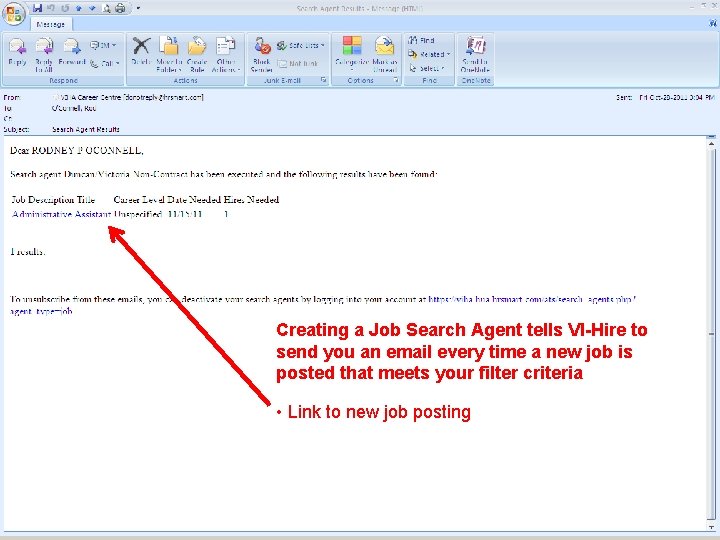This screenshot has height=540, width=720.
Task: Mark the message as Unread
Action: point(384,53)
